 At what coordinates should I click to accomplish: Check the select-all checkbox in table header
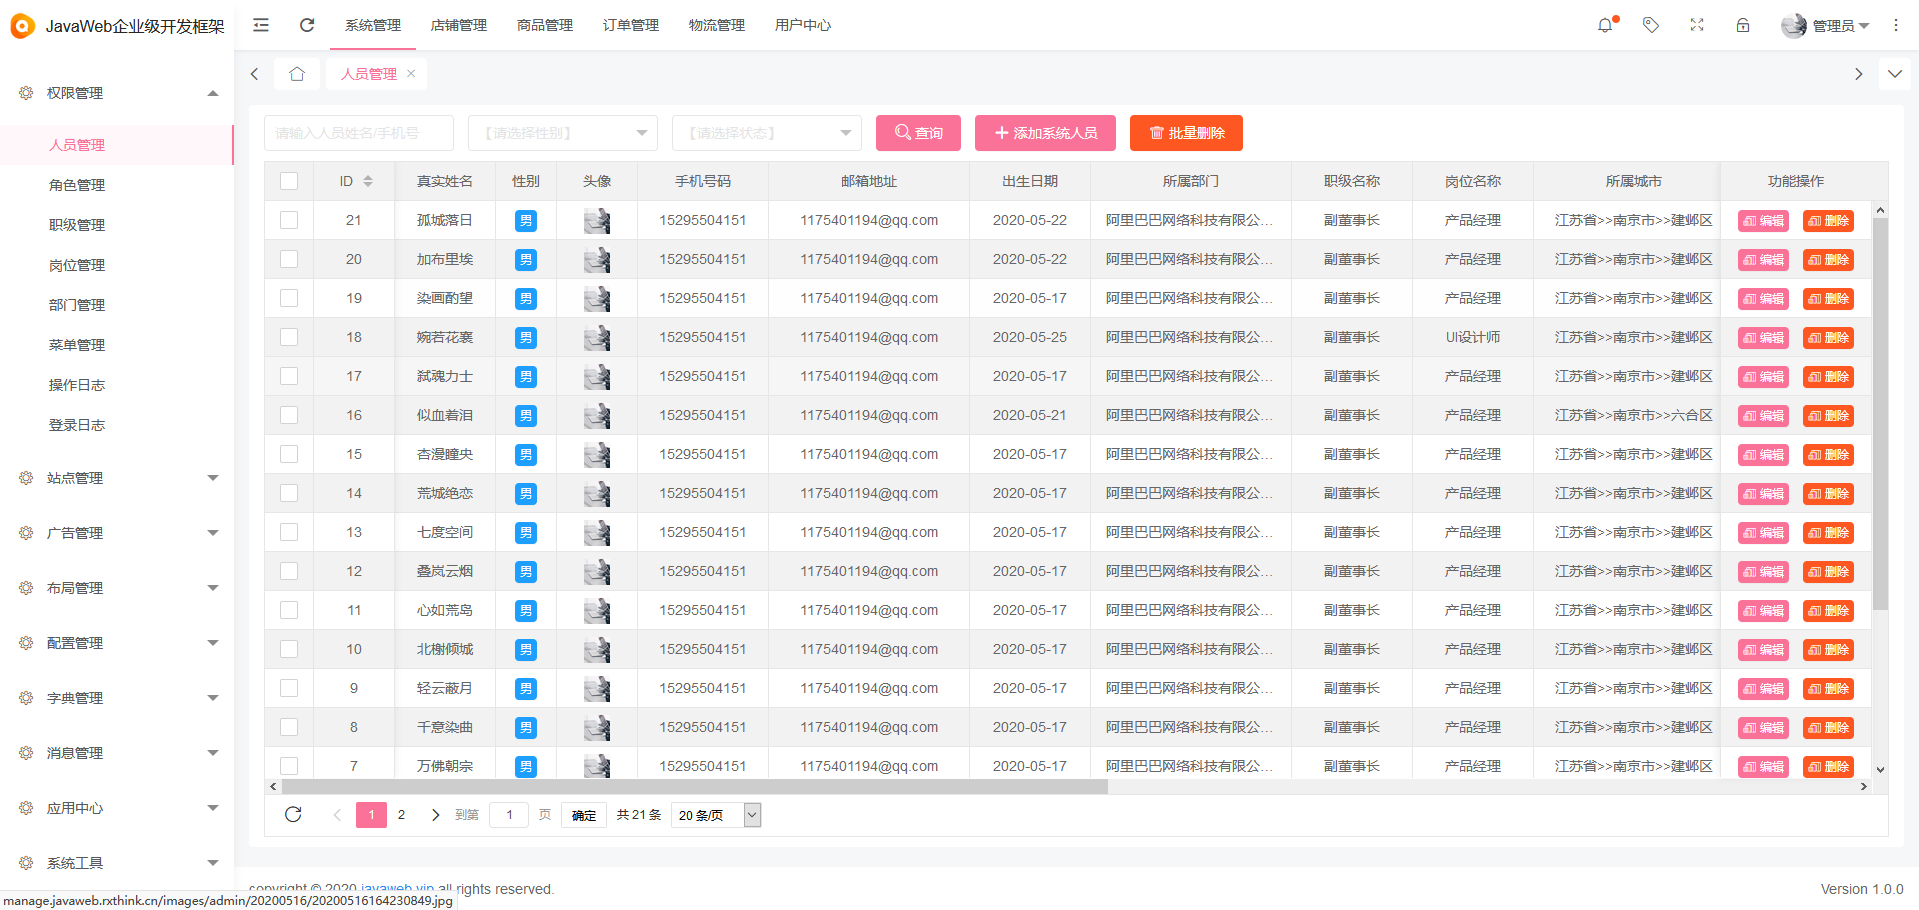click(x=289, y=181)
